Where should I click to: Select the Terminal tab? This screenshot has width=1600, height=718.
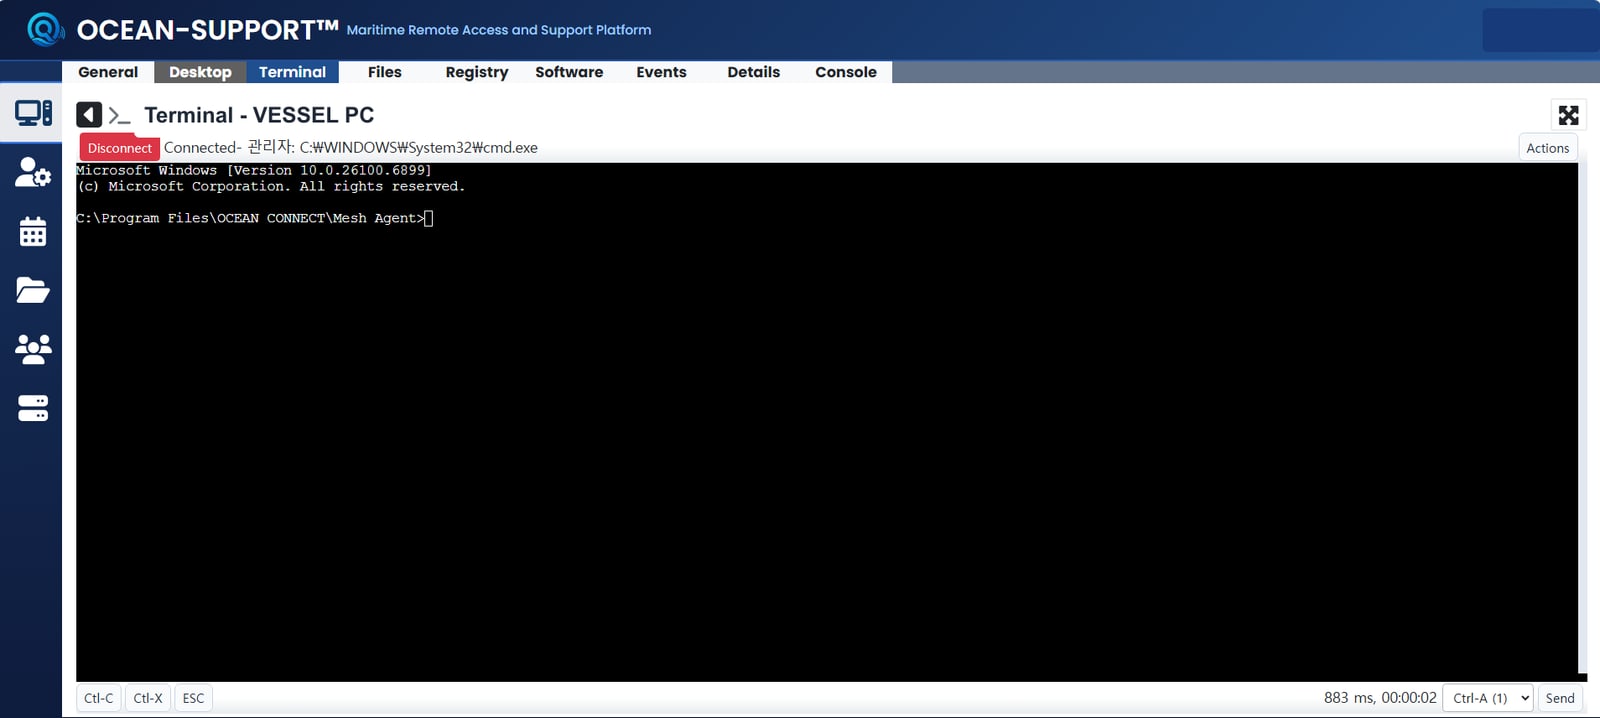292,72
